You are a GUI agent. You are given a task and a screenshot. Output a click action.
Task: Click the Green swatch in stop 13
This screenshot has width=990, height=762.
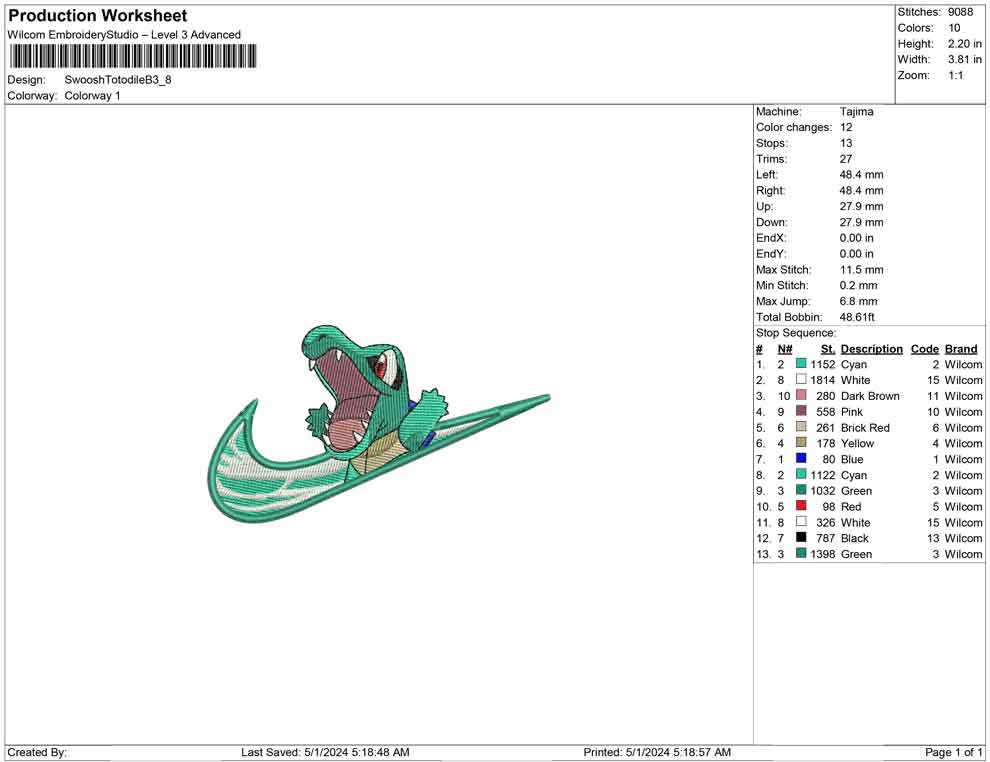coord(801,553)
